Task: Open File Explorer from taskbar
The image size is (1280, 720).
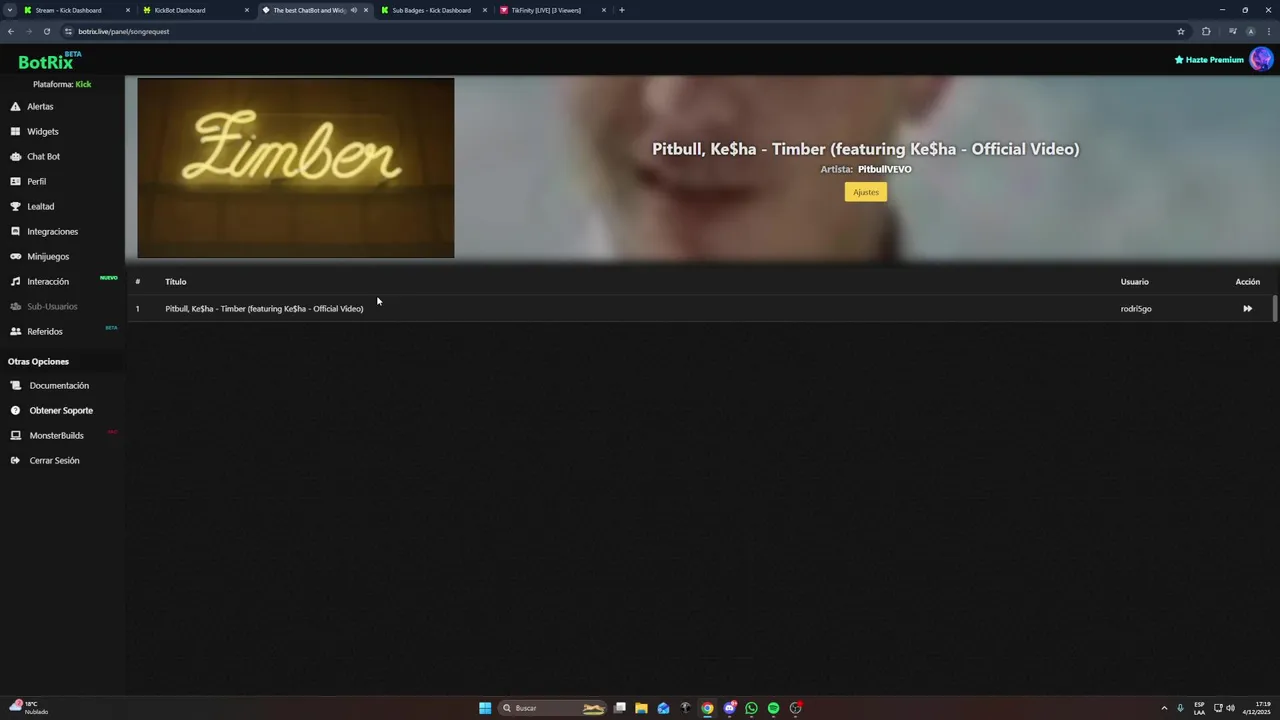Action: pyautogui.click(x=641, y=708)
